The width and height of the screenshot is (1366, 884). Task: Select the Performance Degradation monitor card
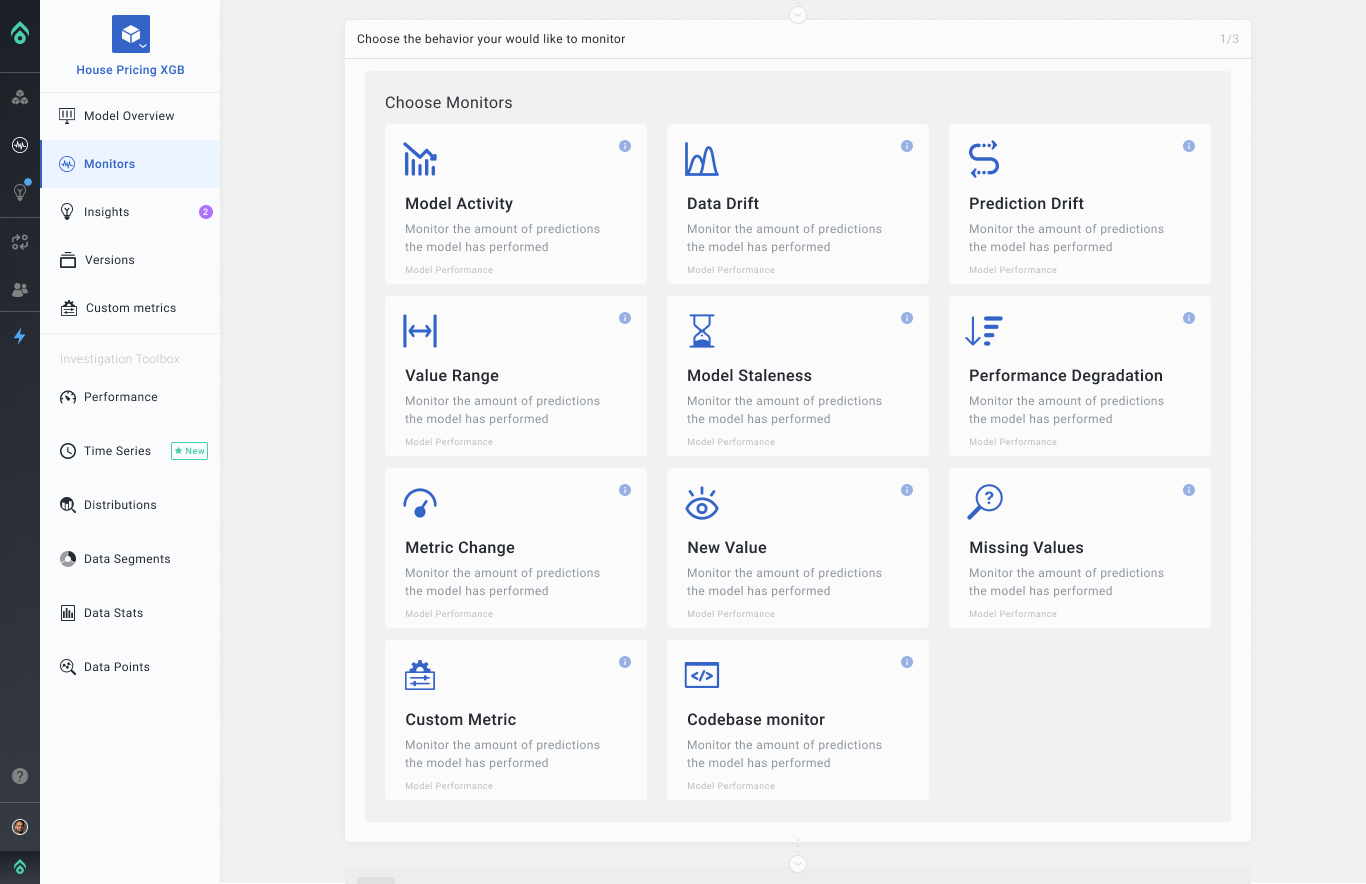click(1079, 376)
